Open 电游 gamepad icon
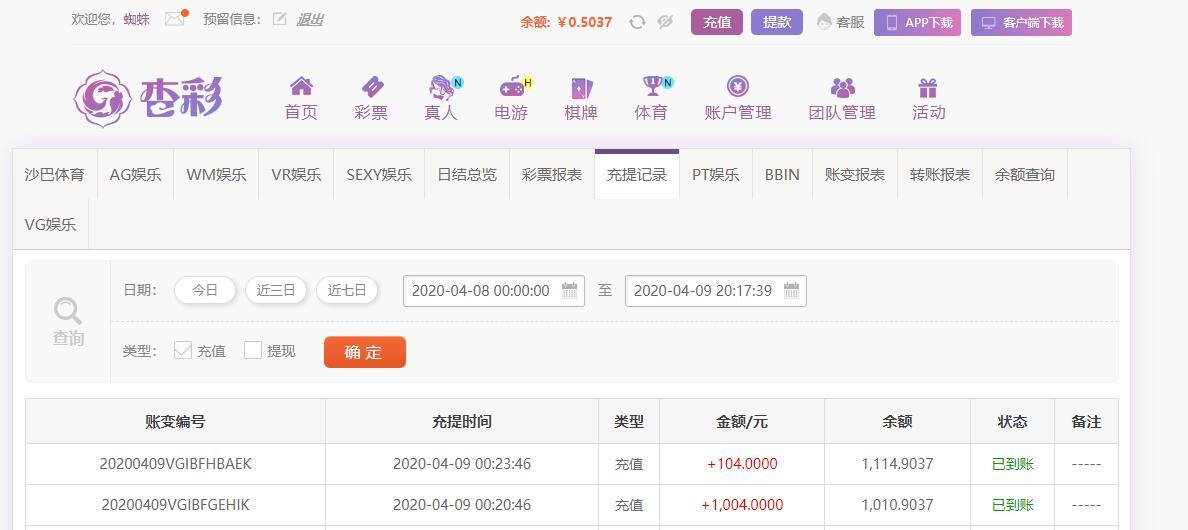This screenshot has width=1188, height=530. pyautogui.click(x=512, y=87)
